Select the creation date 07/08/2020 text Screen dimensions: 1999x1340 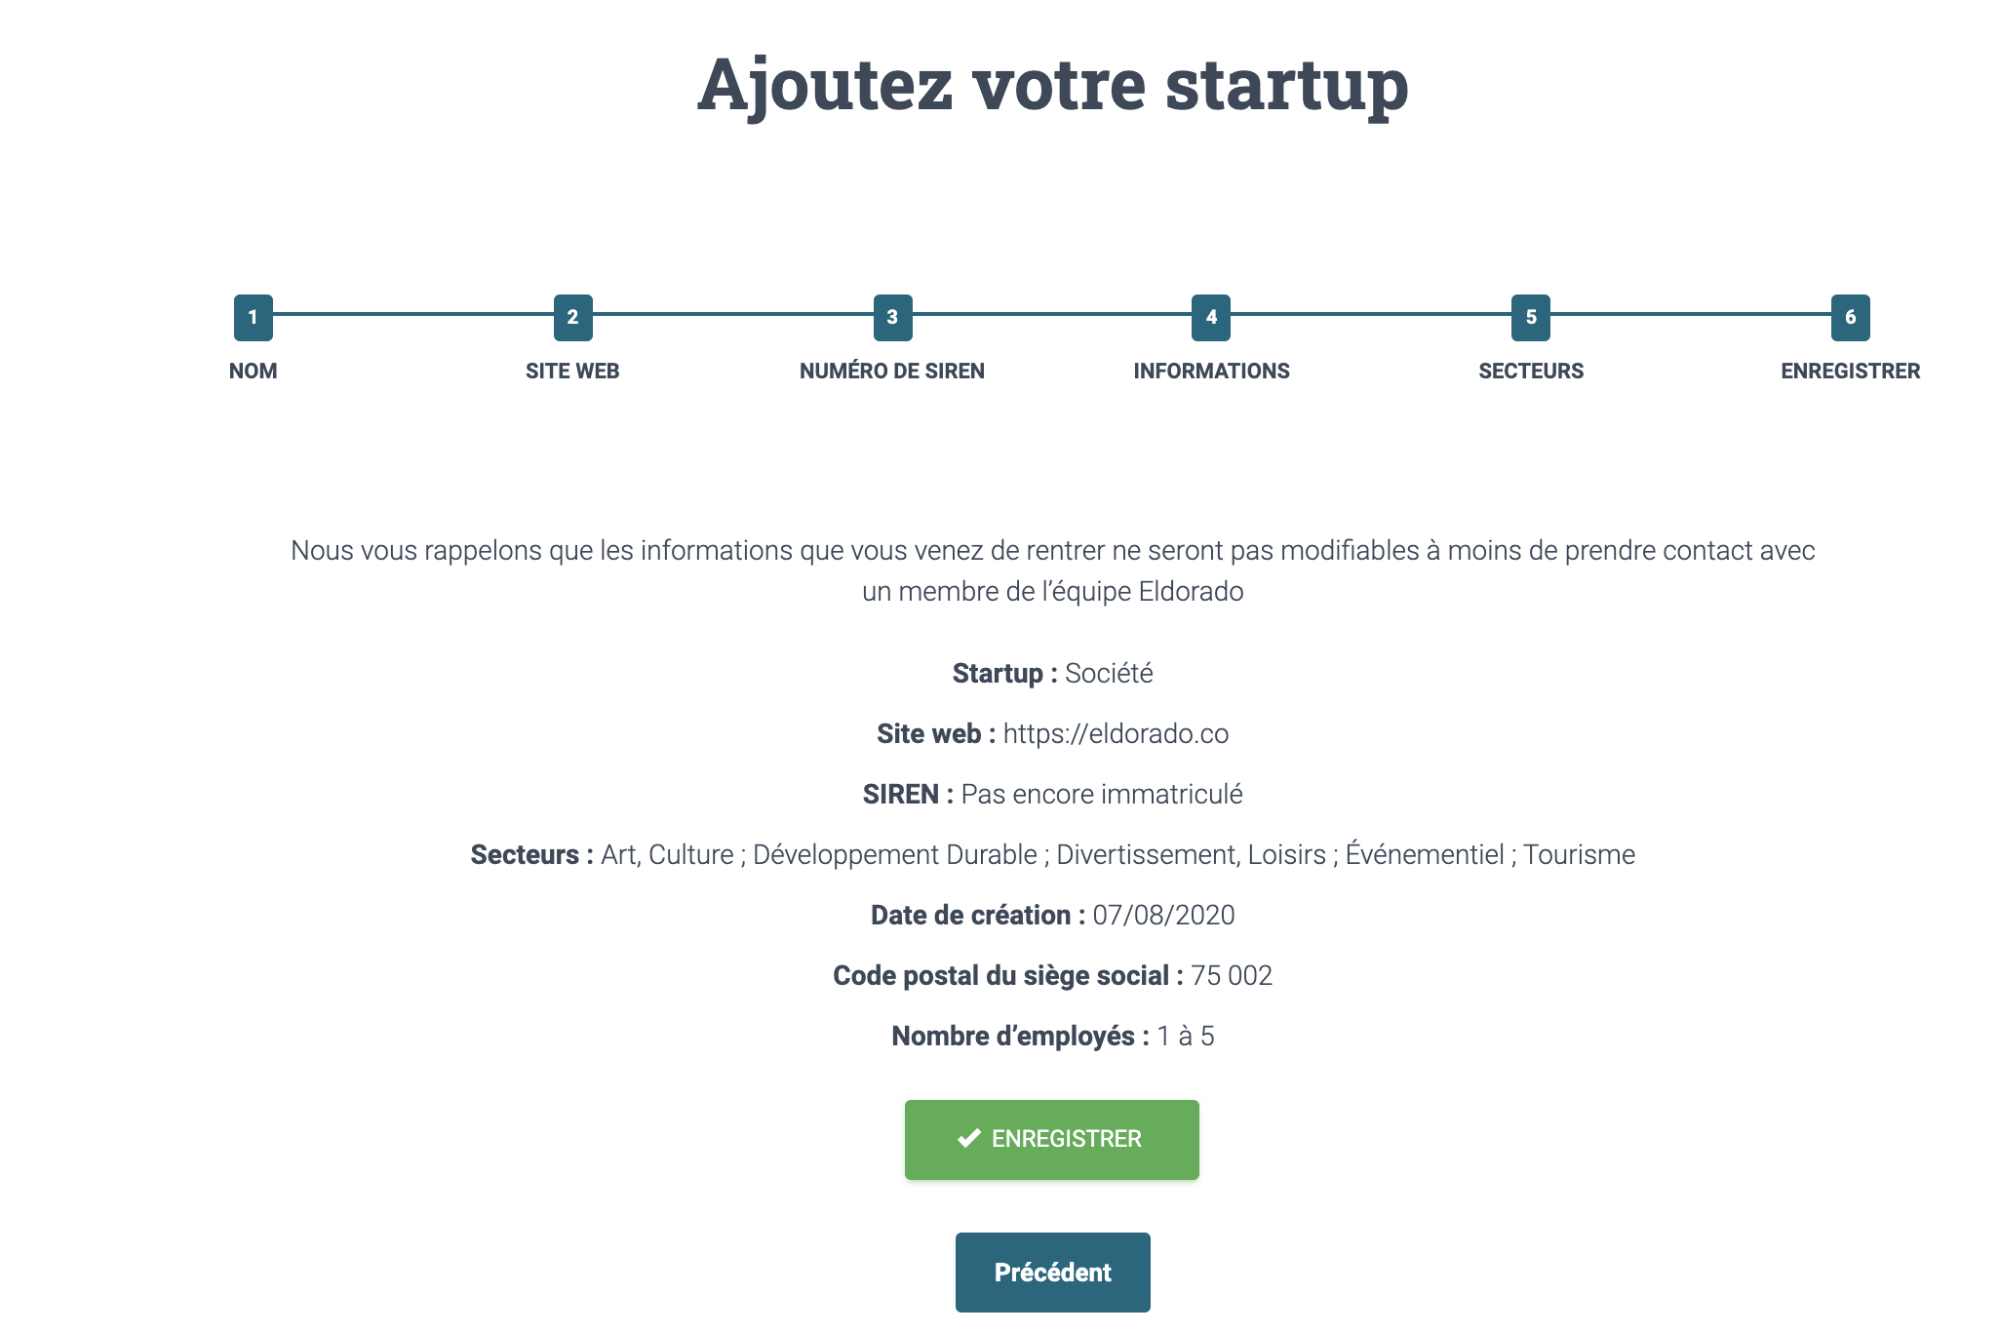(1163, 915)
